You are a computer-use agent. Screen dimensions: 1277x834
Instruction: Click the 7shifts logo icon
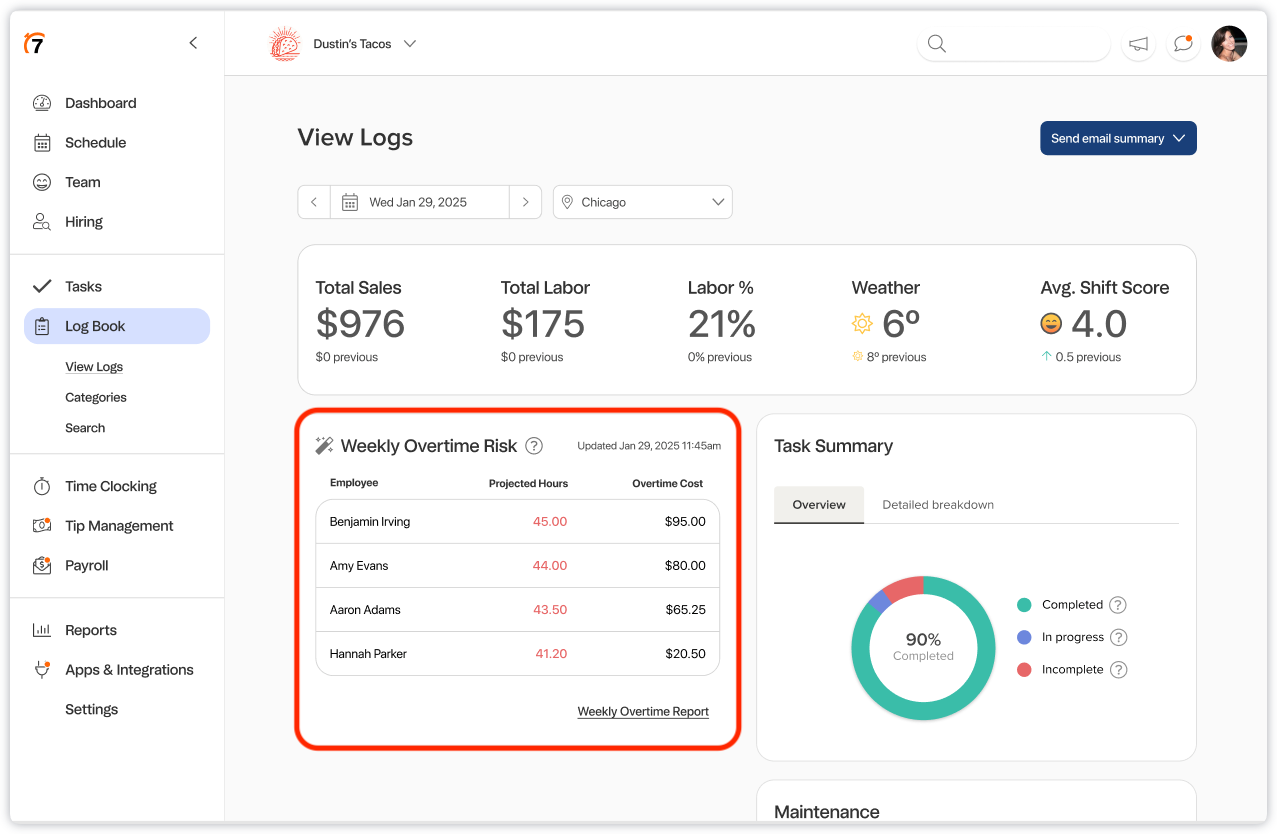pos(35,43)
